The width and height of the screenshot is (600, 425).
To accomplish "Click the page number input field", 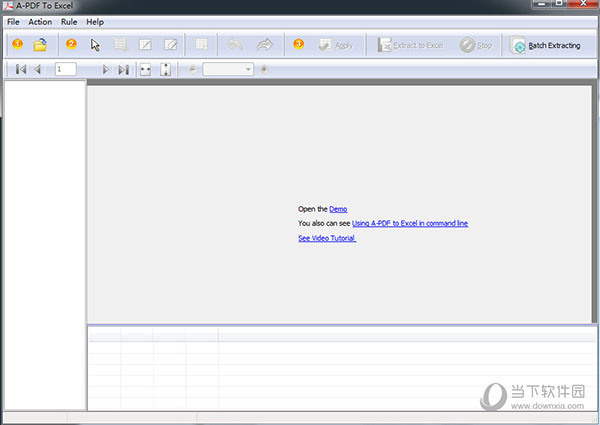I will click(x=66, y=69).
